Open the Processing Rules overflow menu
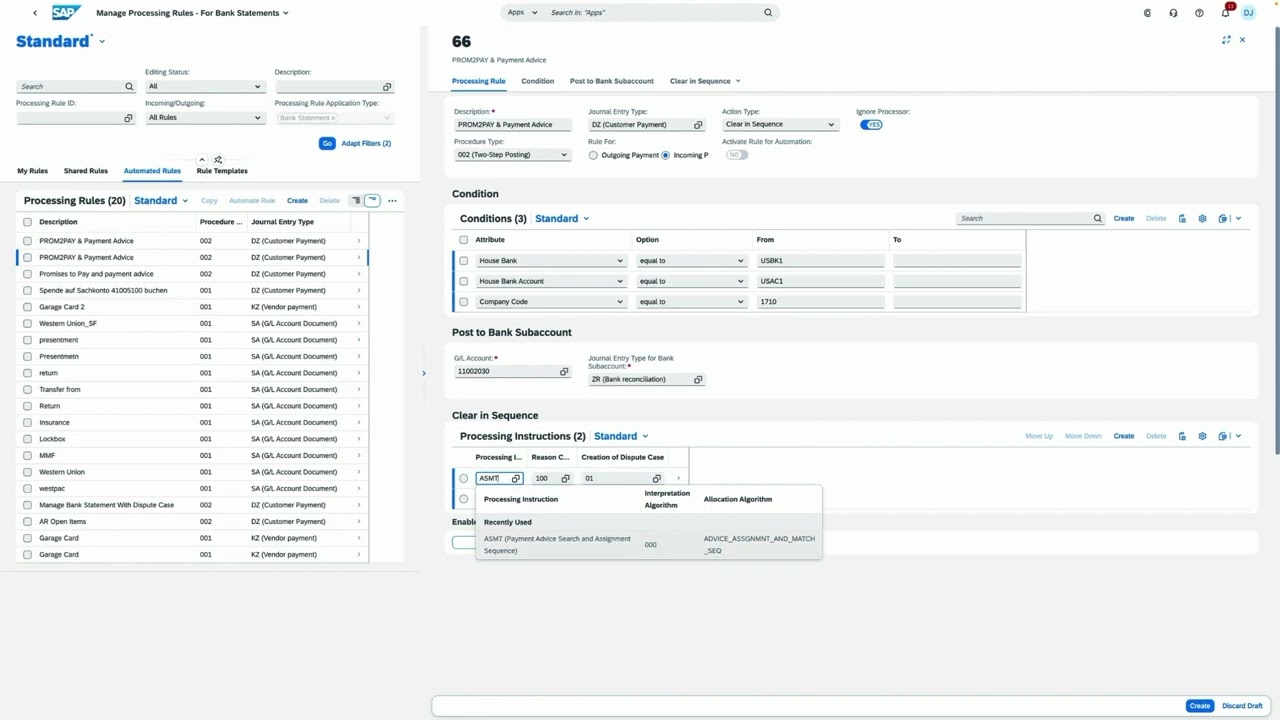Screen dimensions: 1280x720 pos(392,201)
